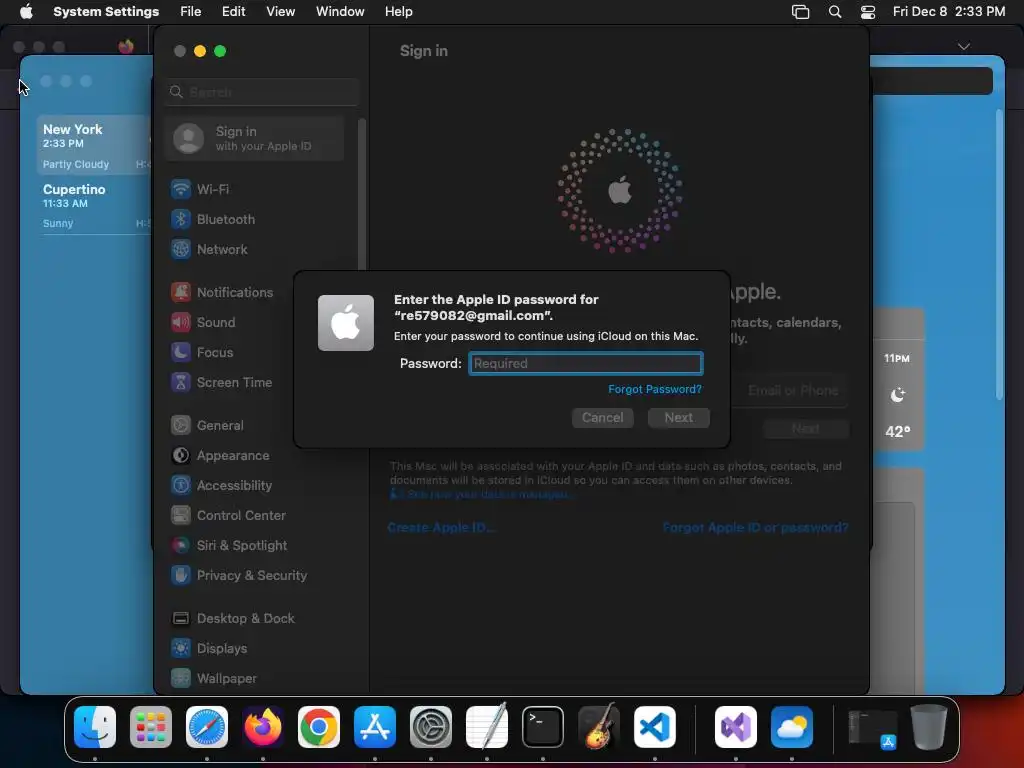Click Next in the password dialog
Screen dimensions: 1024x768
click(679, 418)
